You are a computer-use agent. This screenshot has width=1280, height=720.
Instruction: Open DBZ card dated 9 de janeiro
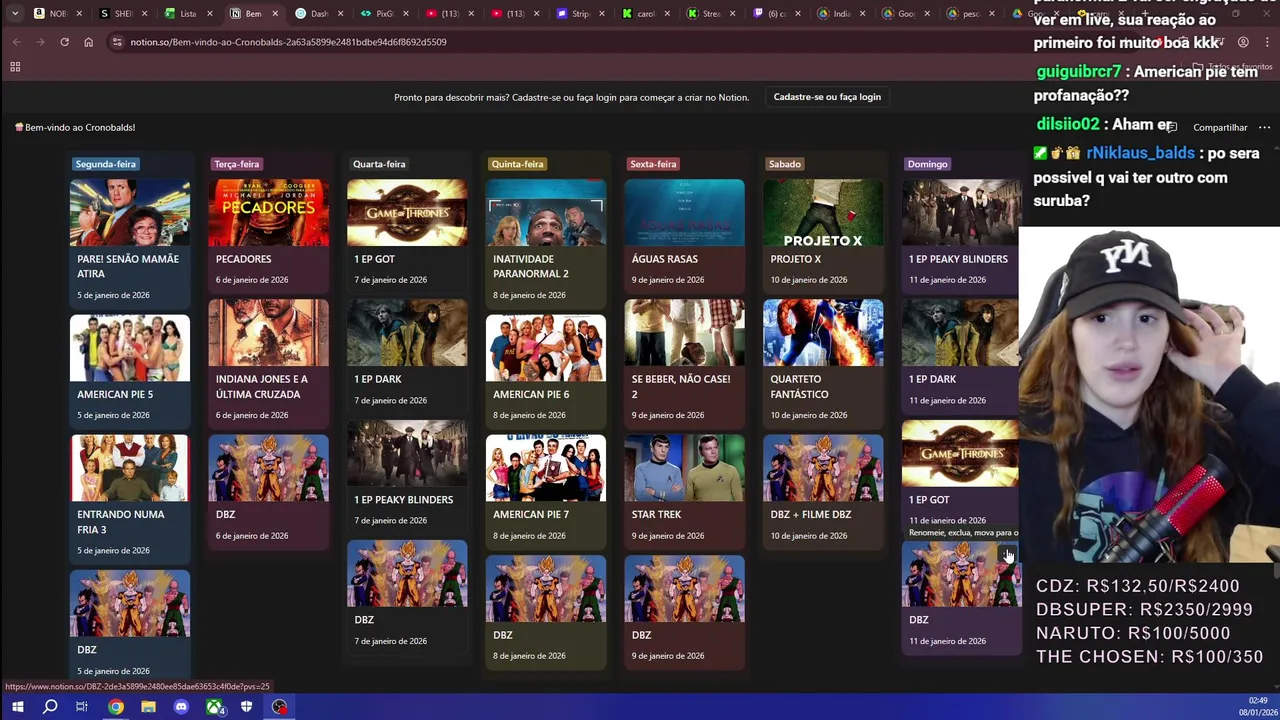(x=684, y=611)
